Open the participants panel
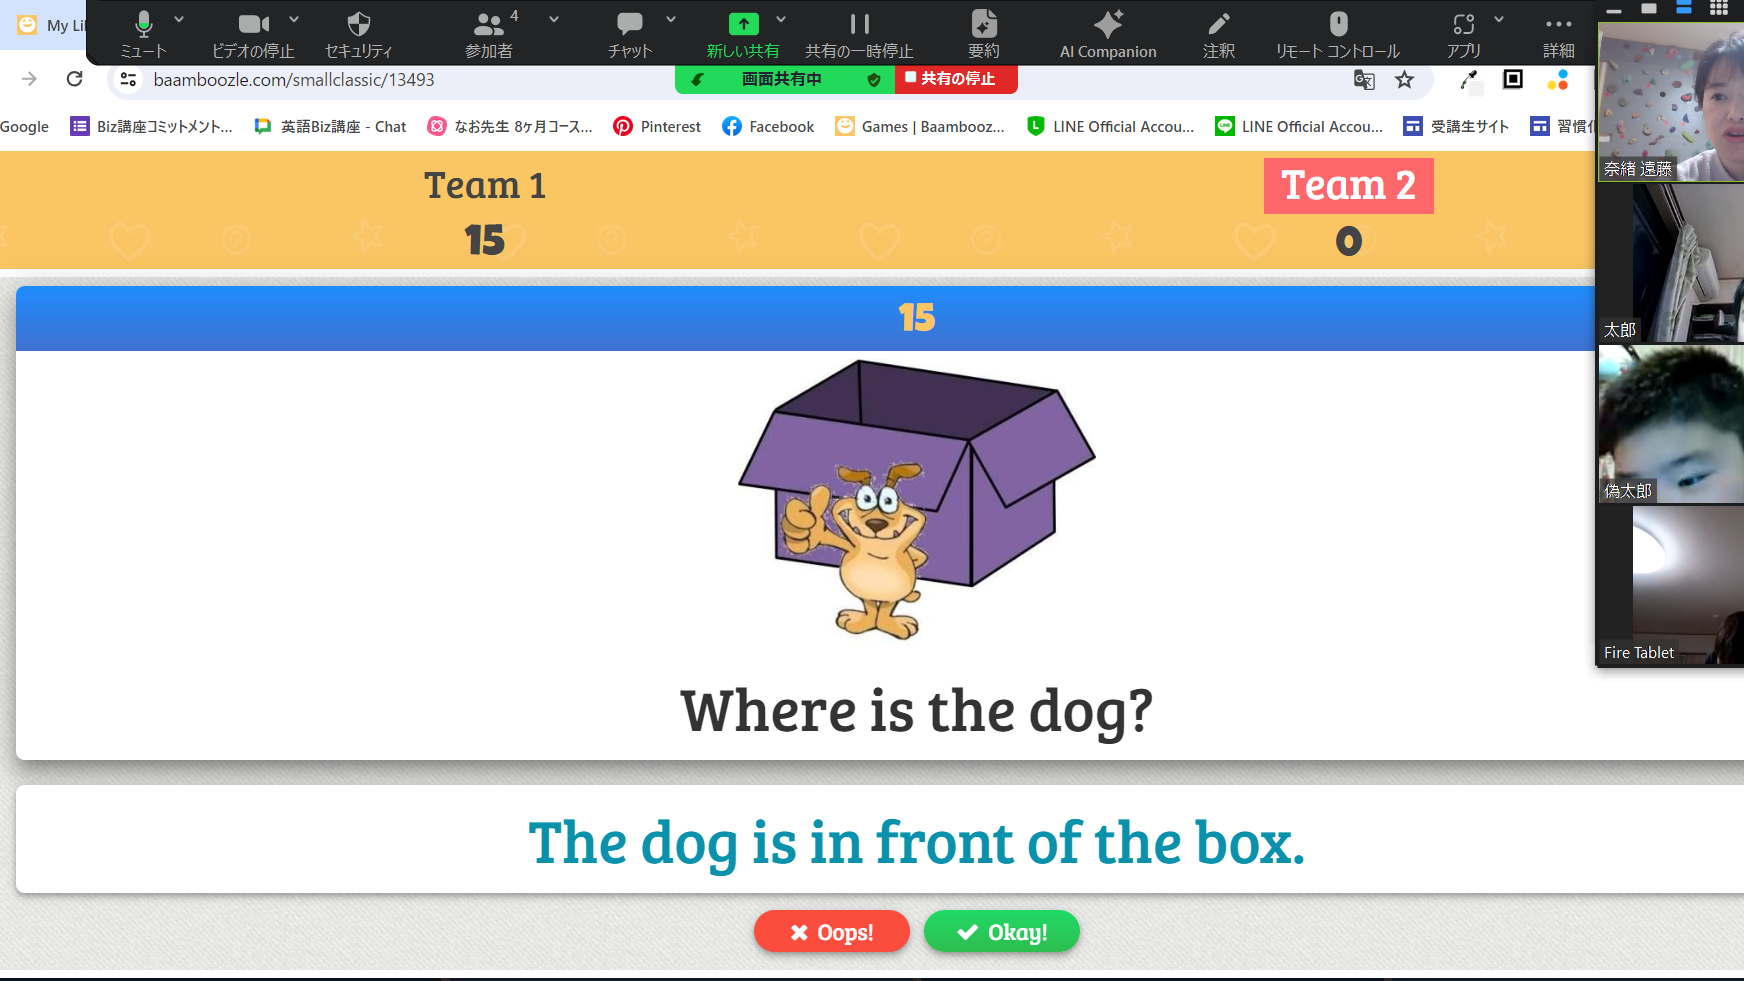This screenshot has height=981, width=1744. tap(488, 25)
